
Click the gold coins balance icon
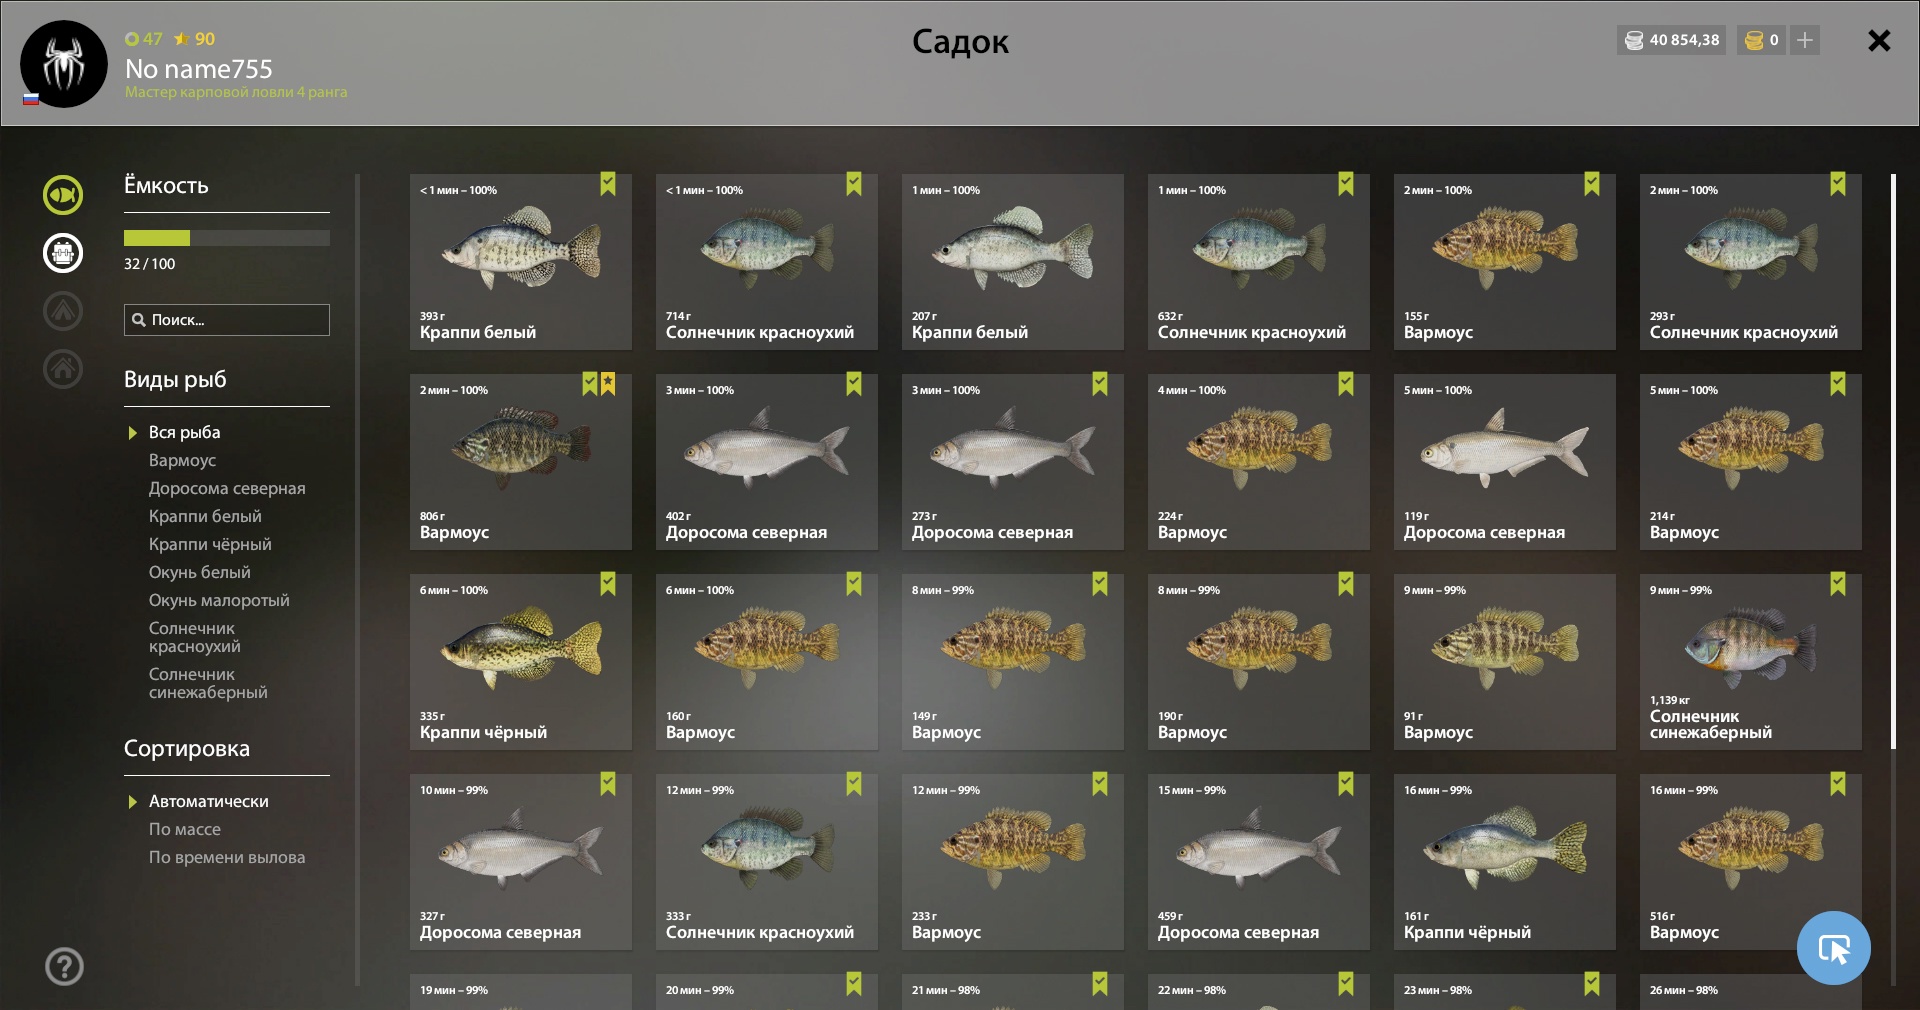point(1754,40)
